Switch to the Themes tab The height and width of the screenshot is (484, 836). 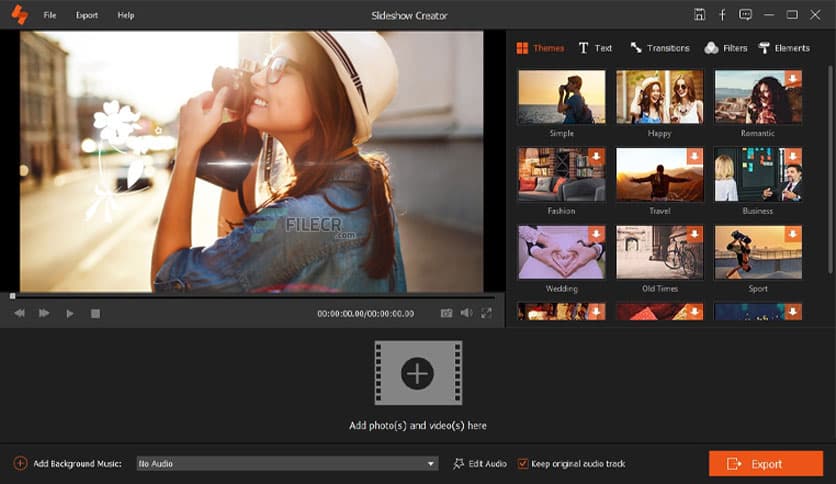[540, 48]
